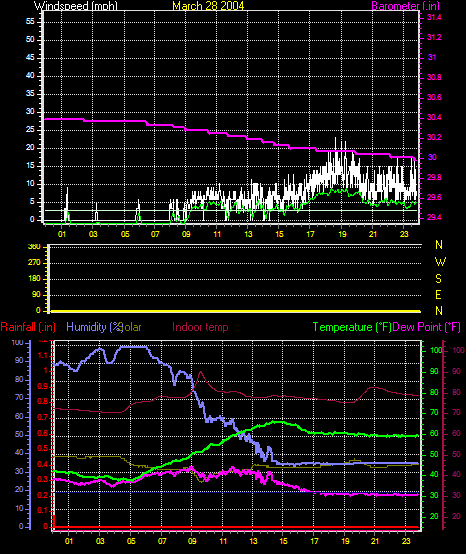Screen dimensions: 466x554
Task: Click the S compass letter on direction chart
Action: click(x=438, y=279)
